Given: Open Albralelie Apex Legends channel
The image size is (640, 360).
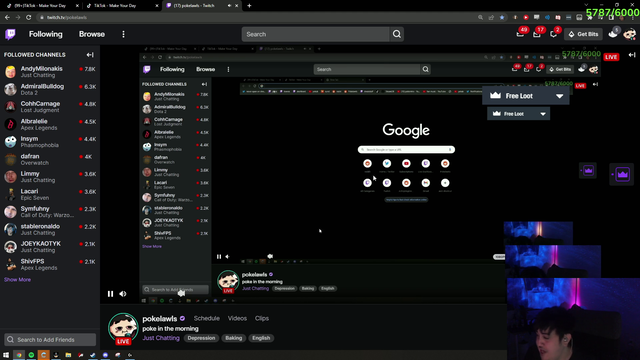Looking at the screenshot, I should point(50,124).
